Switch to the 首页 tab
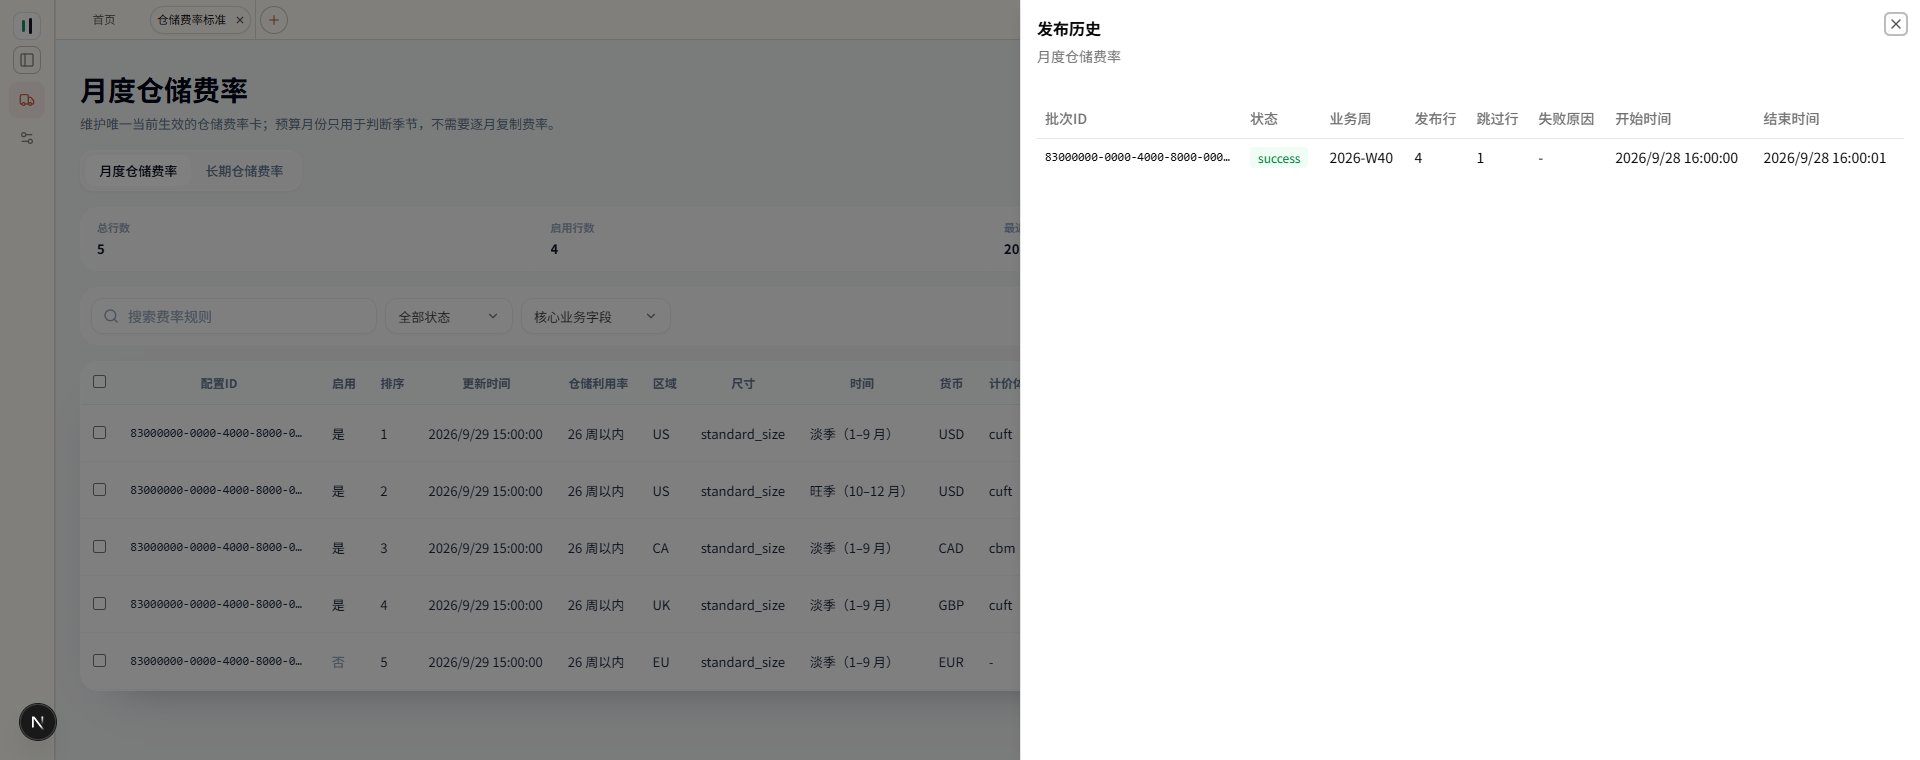The width and height of the screenshot is (1920, 760). [x=104, y=20]
